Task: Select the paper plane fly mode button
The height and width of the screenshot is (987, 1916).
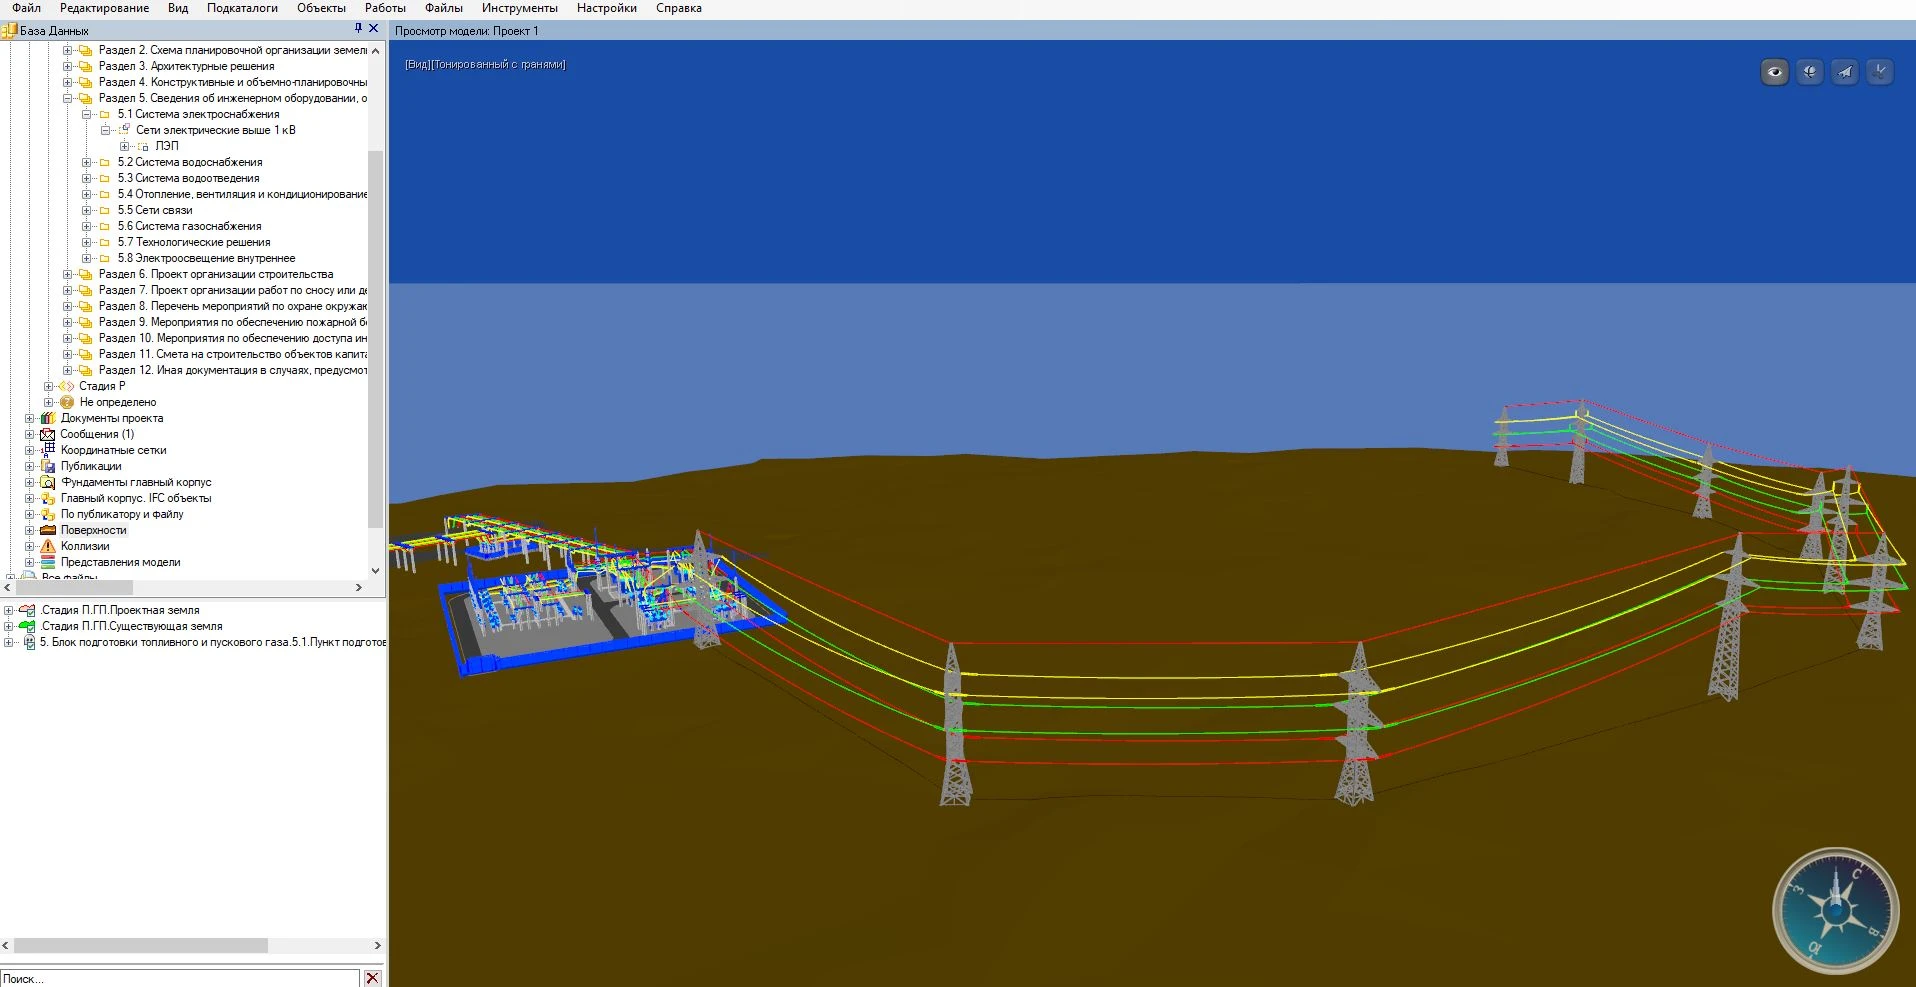Action: (1844, 72)
